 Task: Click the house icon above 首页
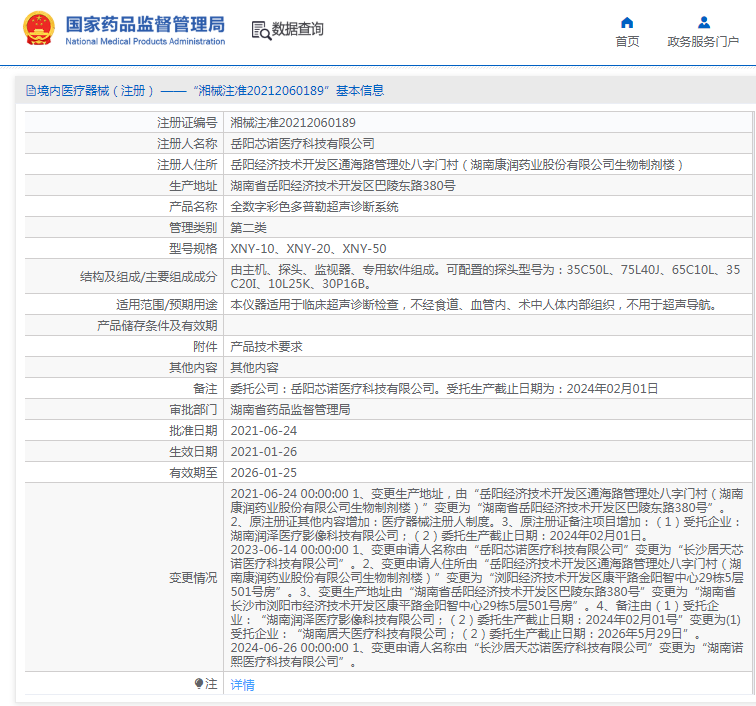coord(627,22)
